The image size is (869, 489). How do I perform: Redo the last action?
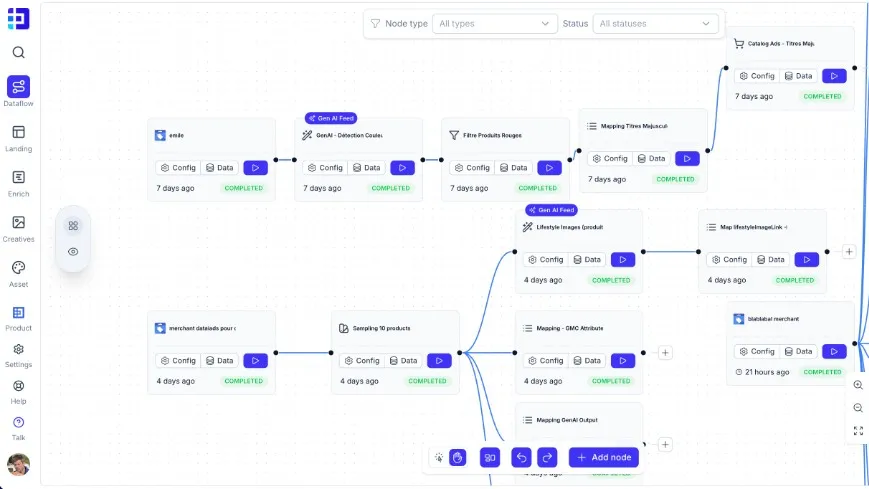click(x=547, y=457)
